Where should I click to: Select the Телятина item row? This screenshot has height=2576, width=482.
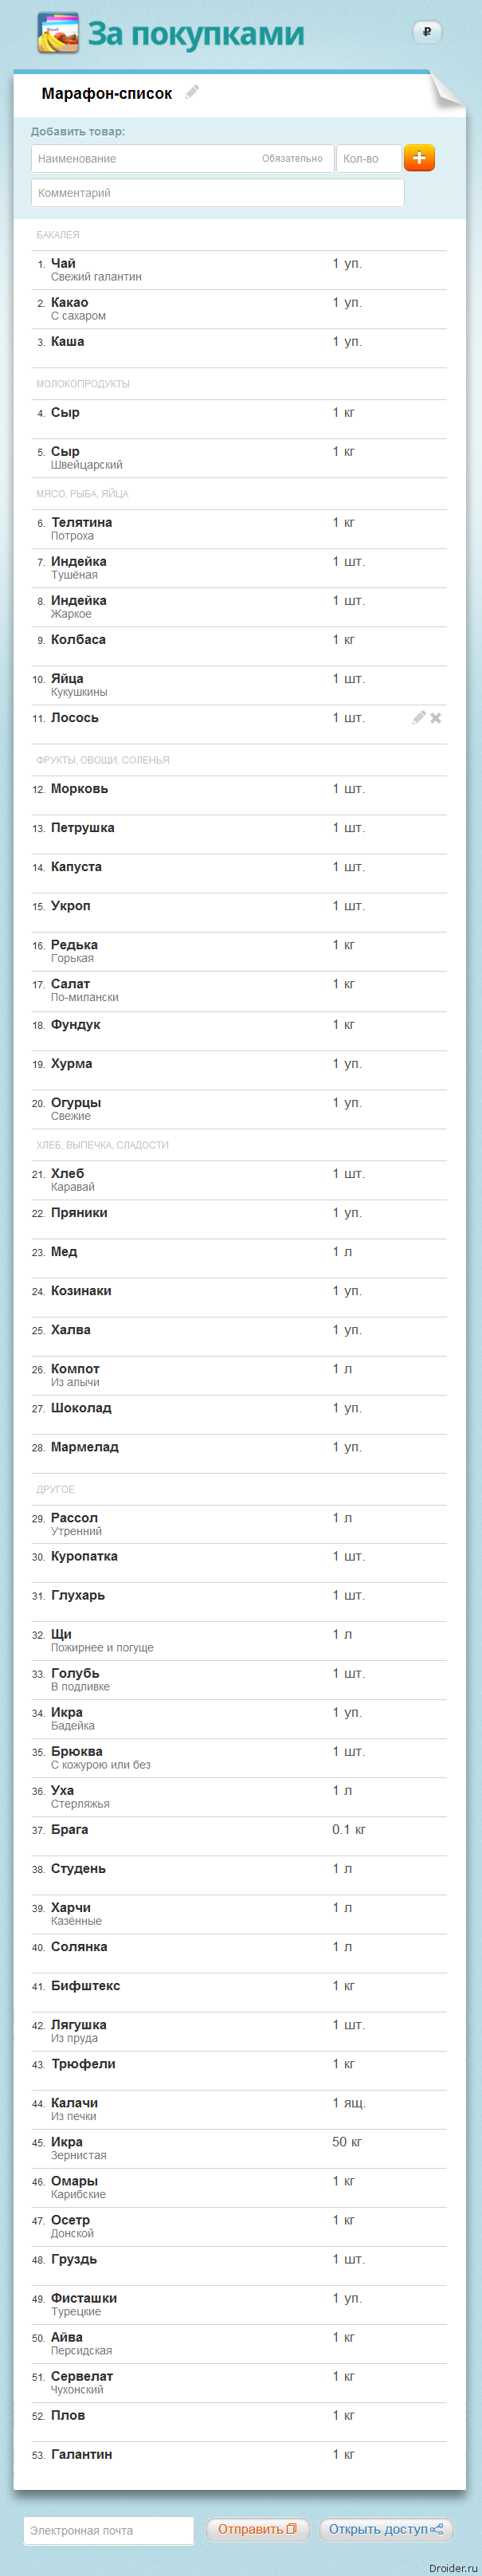[239, 529]
